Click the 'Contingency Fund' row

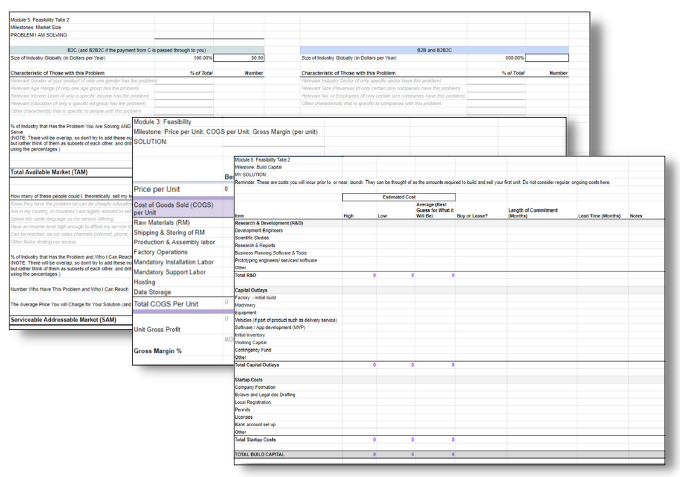[253, 350]
